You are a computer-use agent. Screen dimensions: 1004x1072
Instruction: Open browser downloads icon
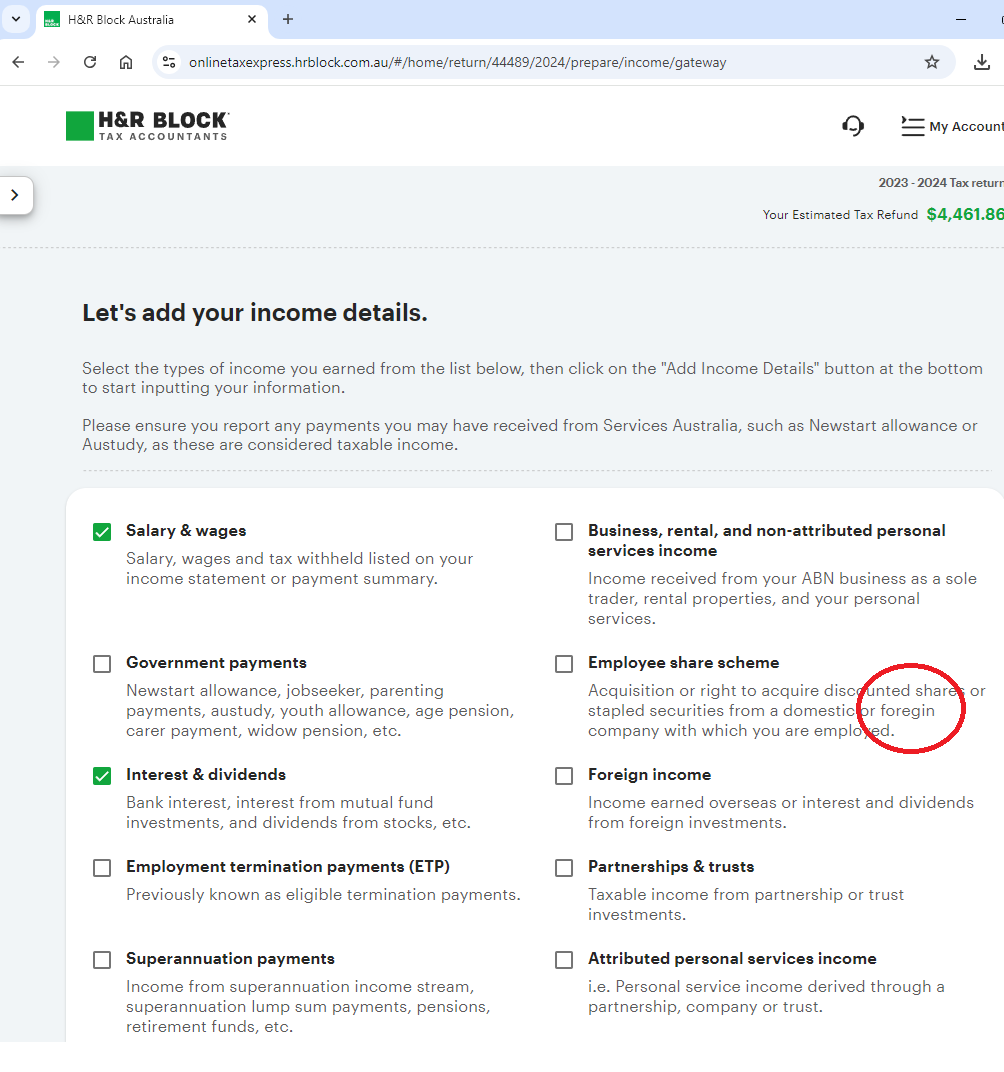pos(981,62)
